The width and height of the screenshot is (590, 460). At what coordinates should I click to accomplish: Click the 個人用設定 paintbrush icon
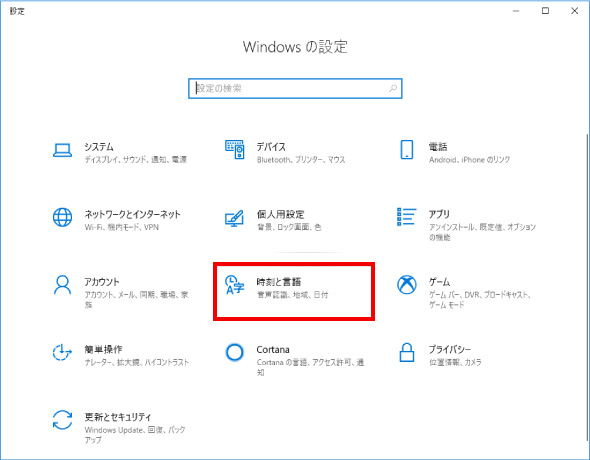tap(234, 218)
